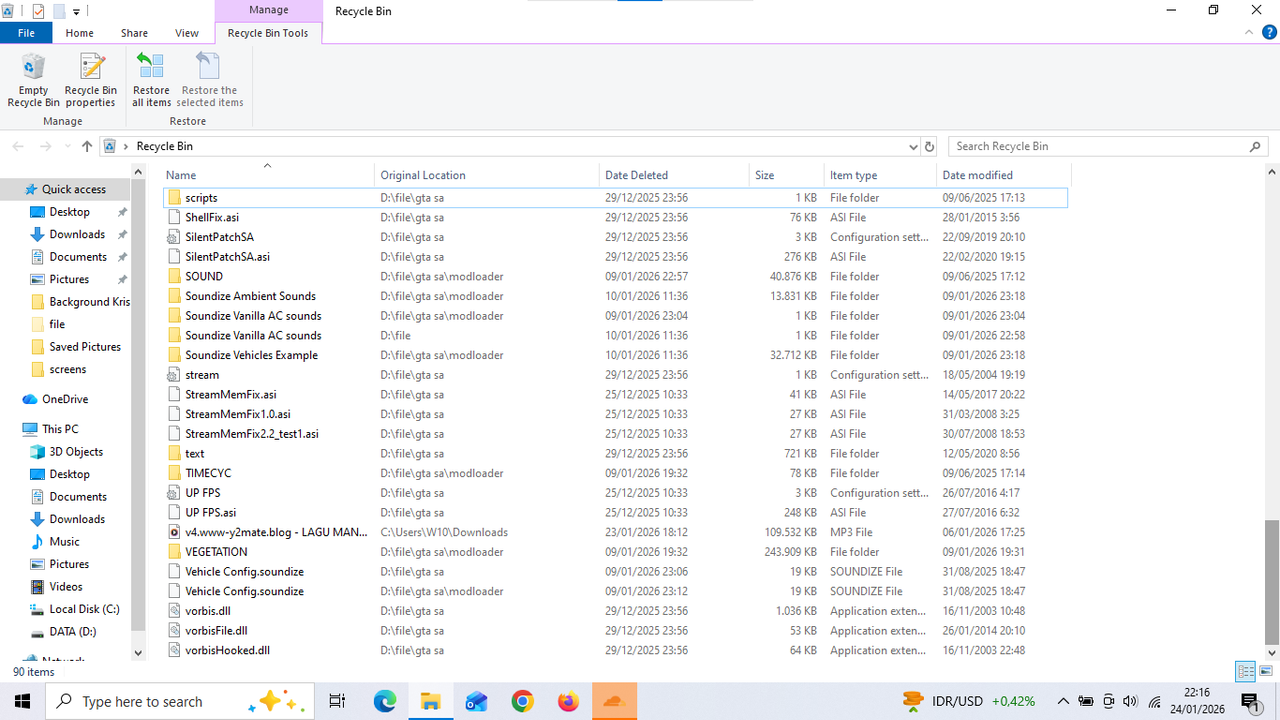Click the search magnifier icon
Image resolution: width=1280 pixels, height=720 pixels.
click(x=1256, y=146)
